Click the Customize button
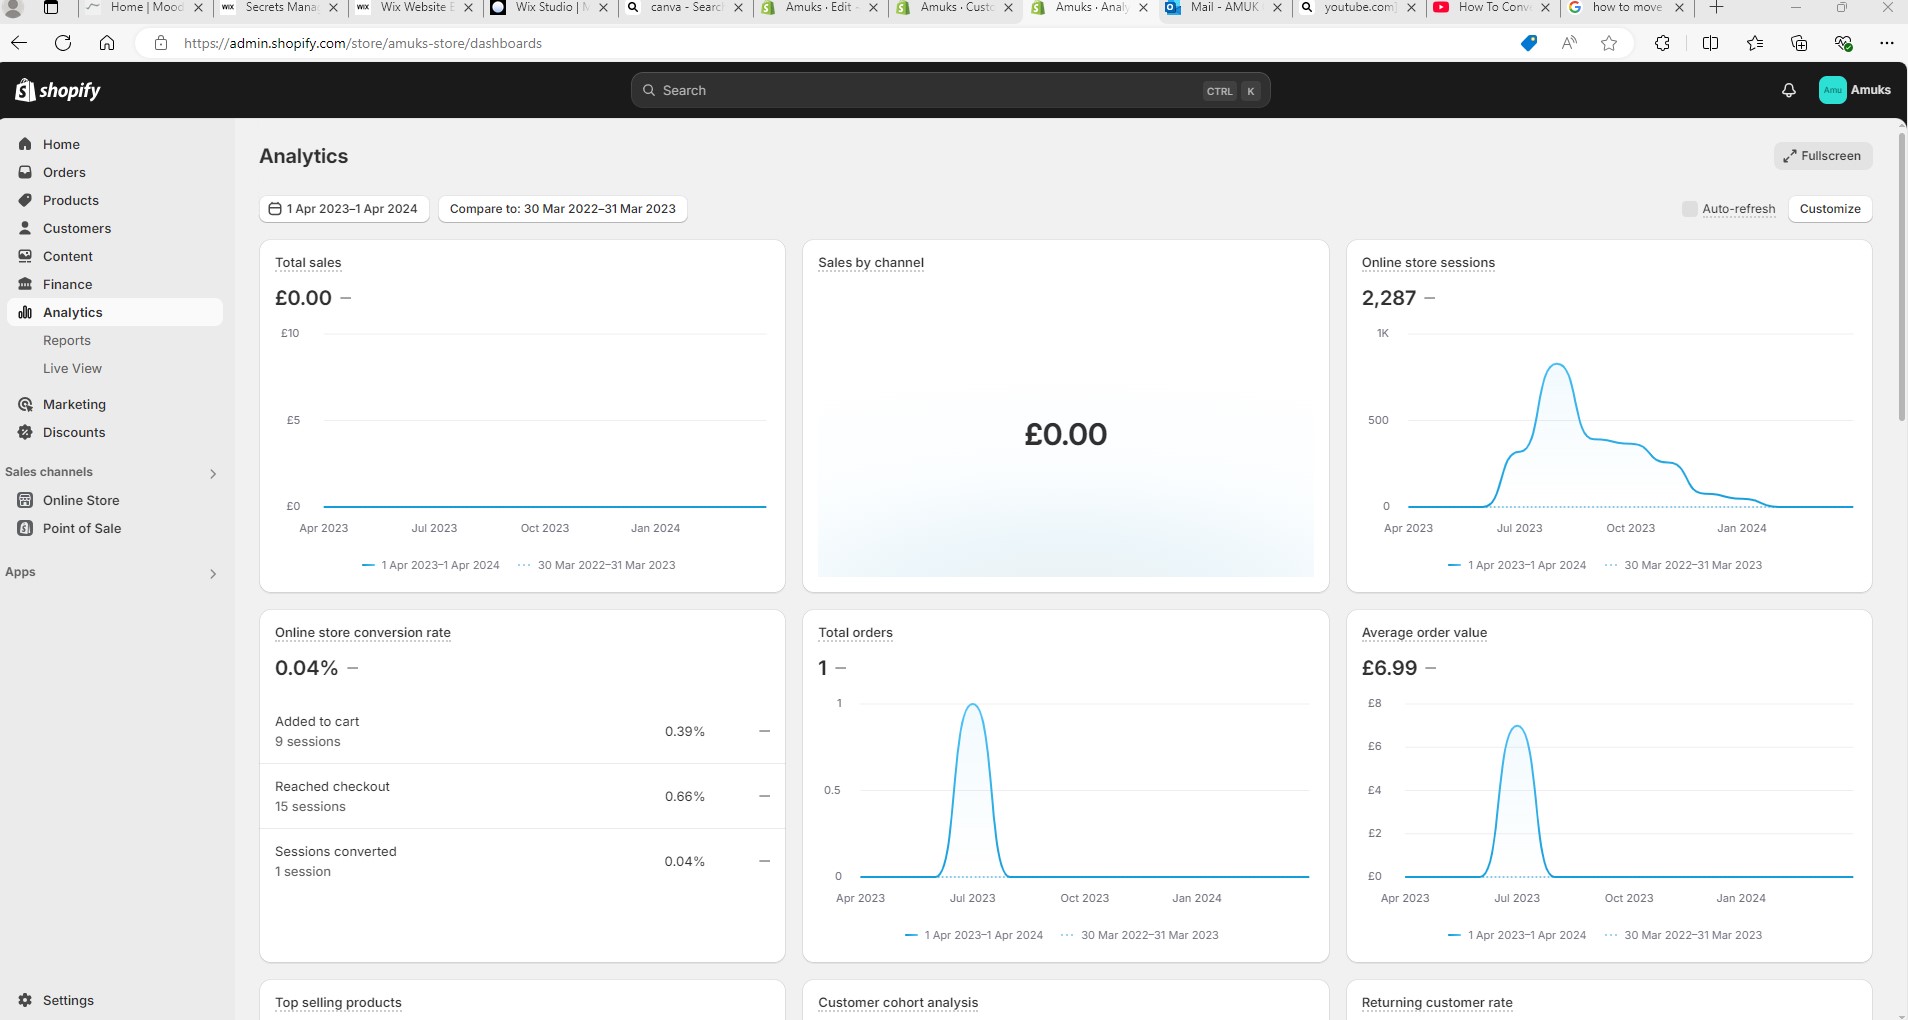Viewport: 1908px width, 1020px height. click(x=1830, y=209)
